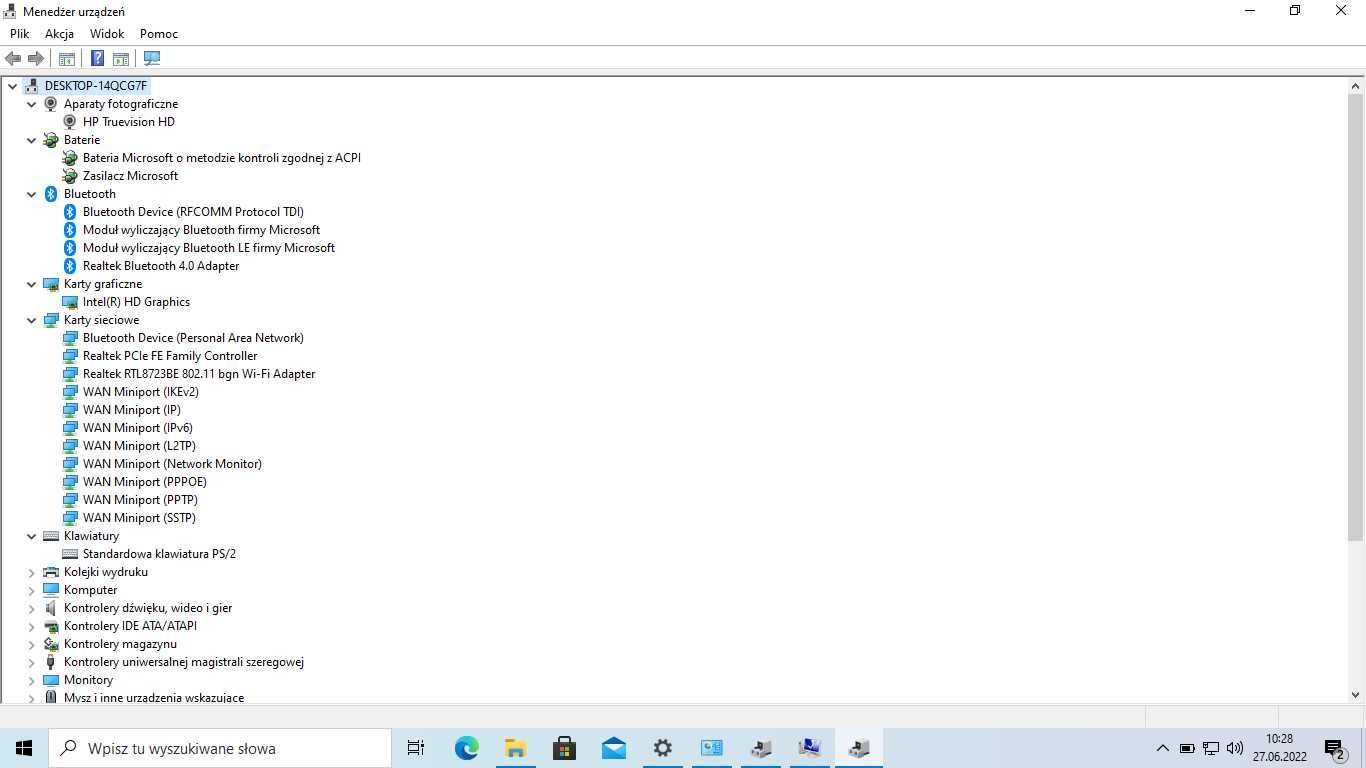
Task: Open Microsoft Edge from the taskbar
Action: pyautogui.click(x=466, y=748)
